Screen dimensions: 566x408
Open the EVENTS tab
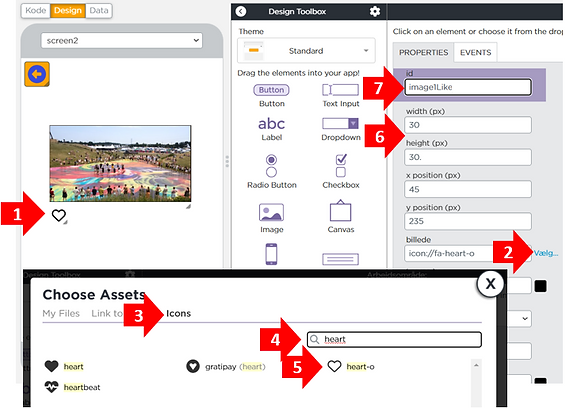(x=475, y=52)
